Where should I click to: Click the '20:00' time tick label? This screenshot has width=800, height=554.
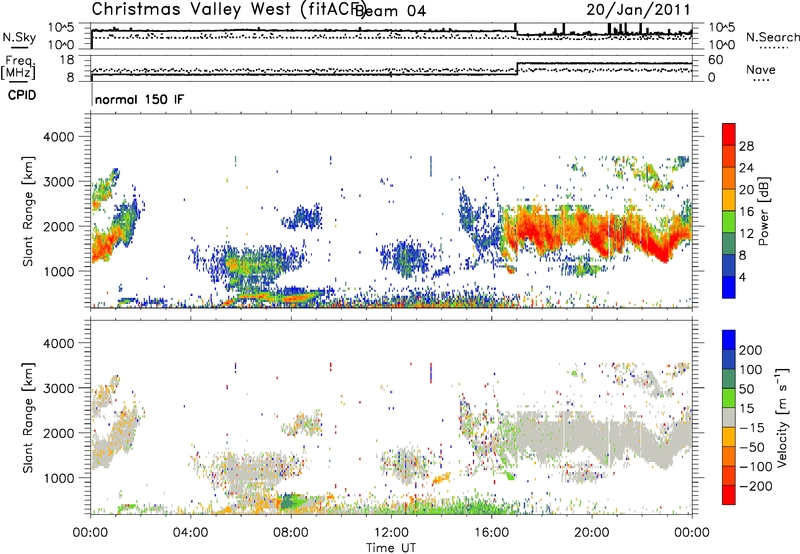591,533
